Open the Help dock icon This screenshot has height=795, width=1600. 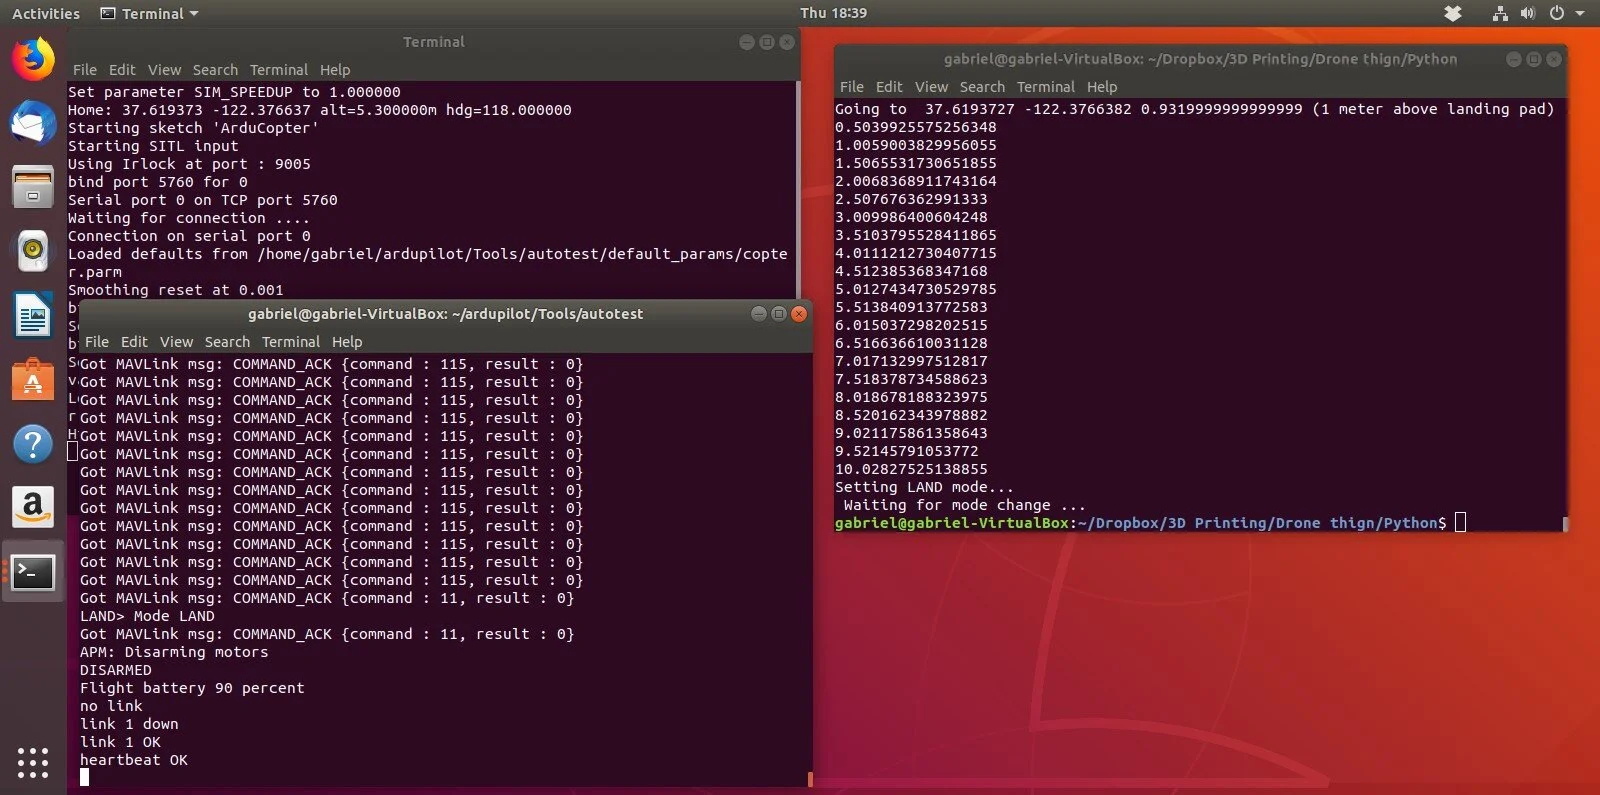pyautogui.click(x=33, y=444)
